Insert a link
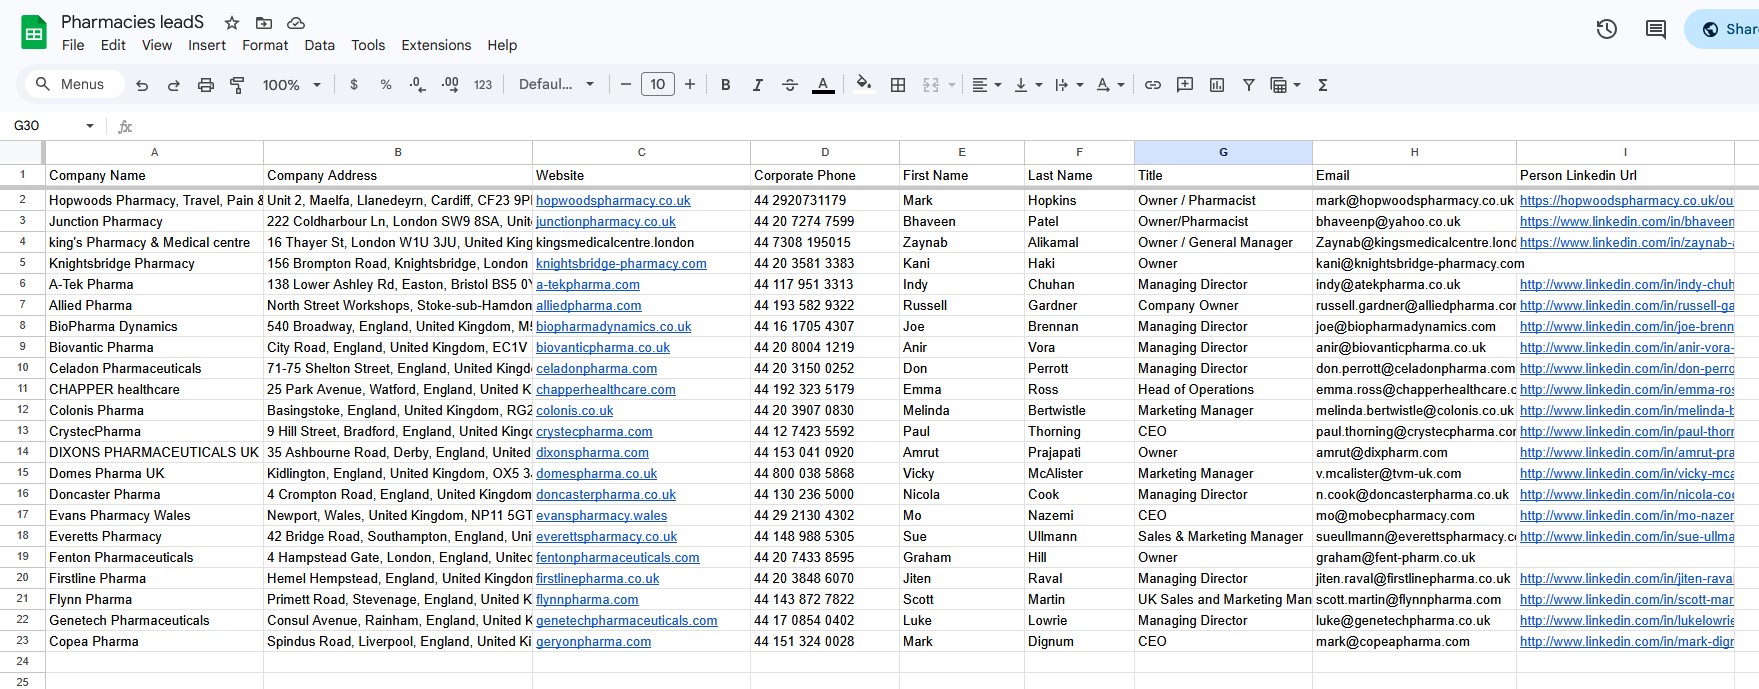The width and height of the screenshot is (1759, 689). coord(1153,85)
